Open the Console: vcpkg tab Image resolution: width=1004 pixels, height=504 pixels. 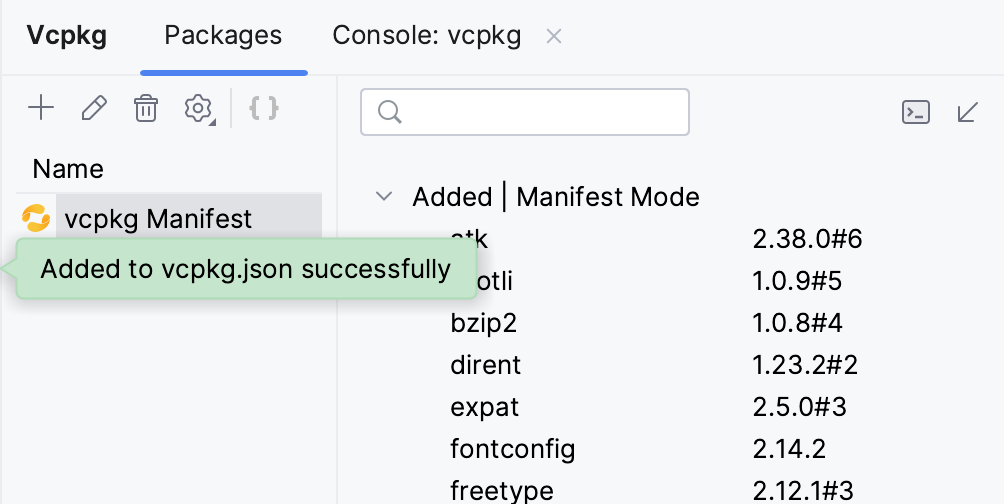click(426, 36)
